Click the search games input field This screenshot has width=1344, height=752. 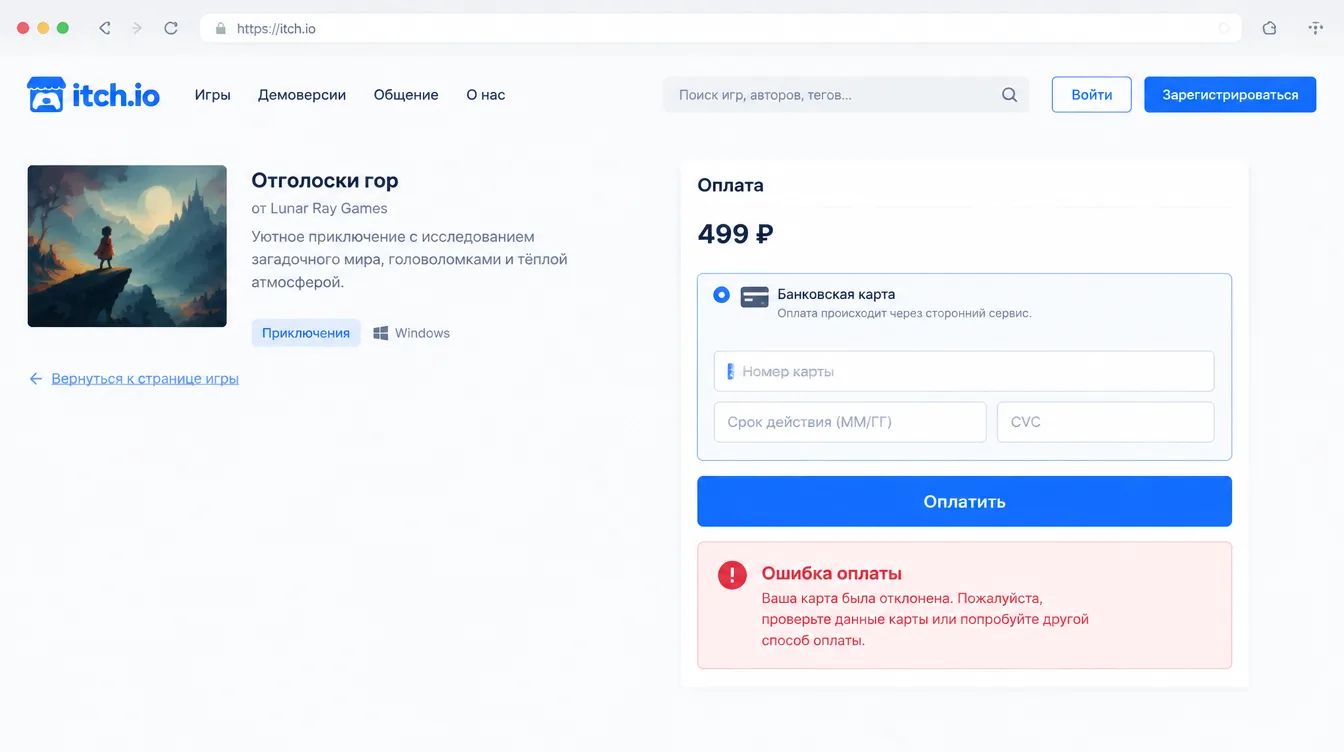(846, 95)
